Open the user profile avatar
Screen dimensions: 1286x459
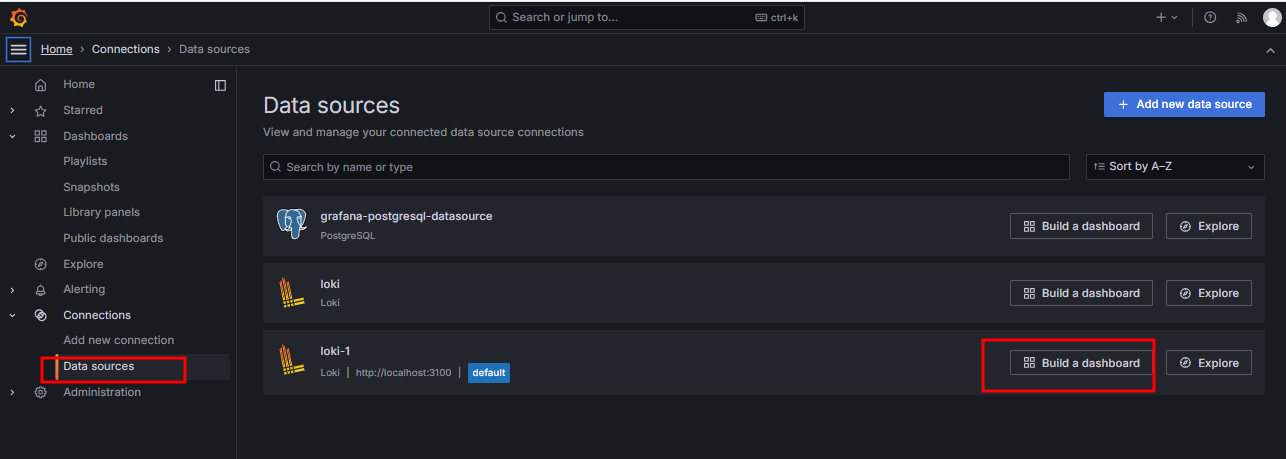coord(1271,17)
